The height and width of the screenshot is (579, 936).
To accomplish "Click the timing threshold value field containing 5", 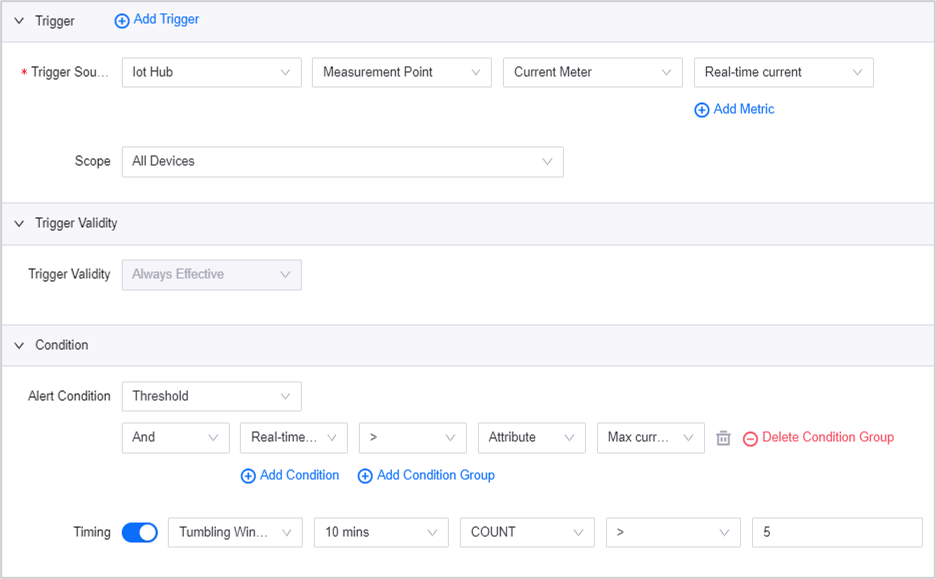I will coord(836,533).
